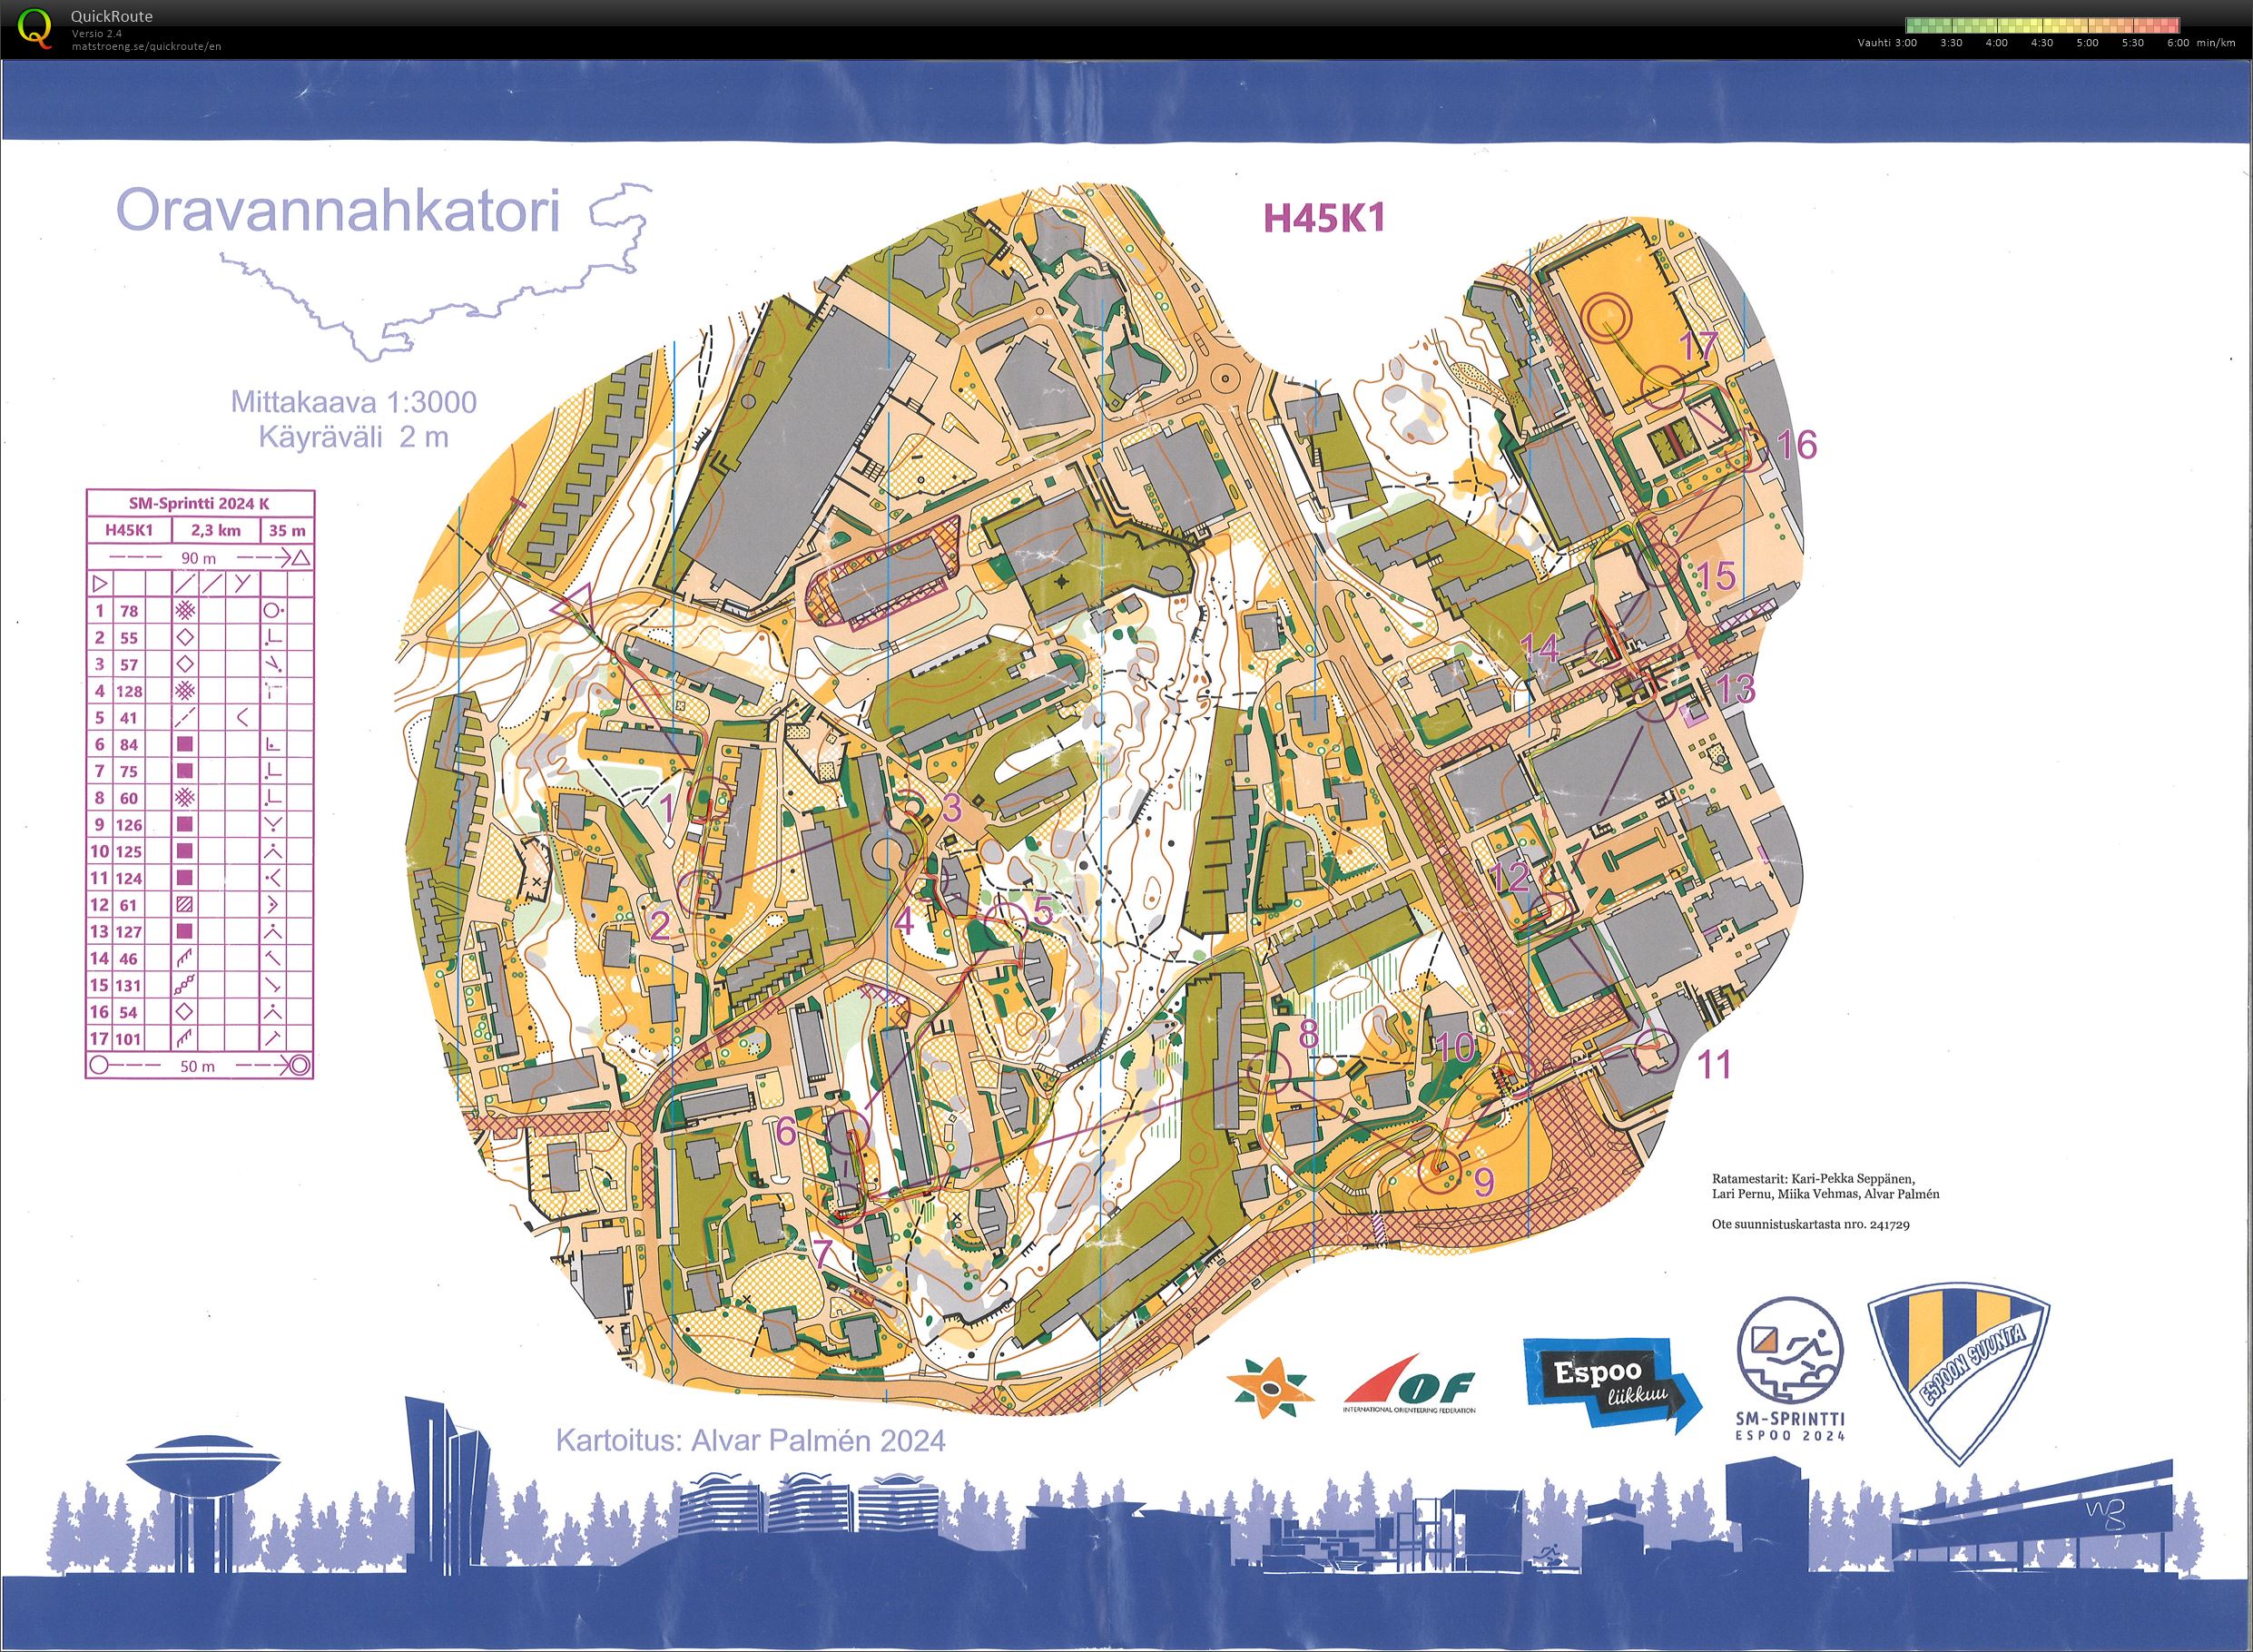This screenshot has height=1652, width=2253.
Task: Click the '90 m' start distance row
Action: click(x=199, y=557)
